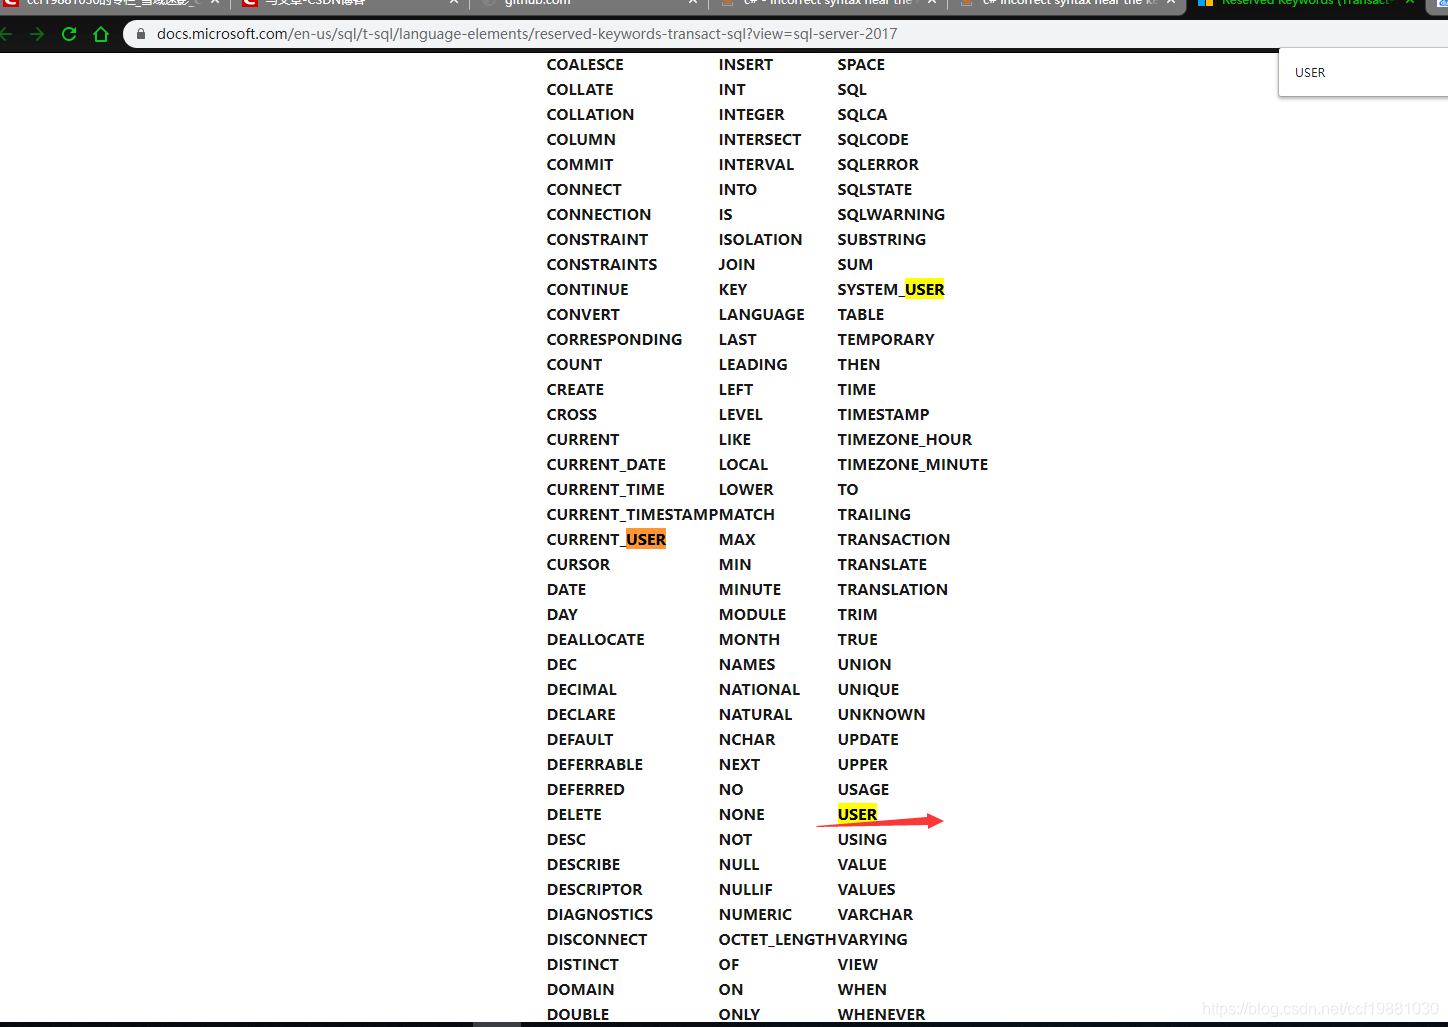
Task: Click the NATIONAL keyword
Action: pyautogui.click(x=759, y=690)
